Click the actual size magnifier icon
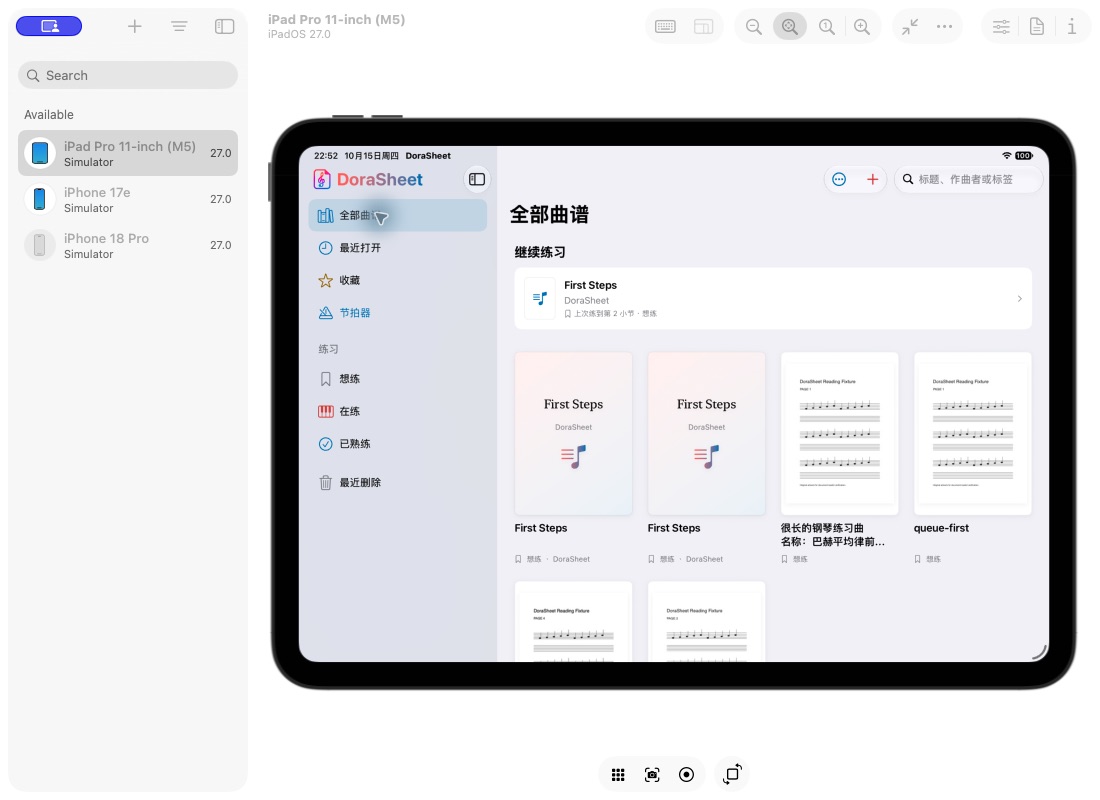Viewport: 1100px width, 800px height. (x=827, y=27)
